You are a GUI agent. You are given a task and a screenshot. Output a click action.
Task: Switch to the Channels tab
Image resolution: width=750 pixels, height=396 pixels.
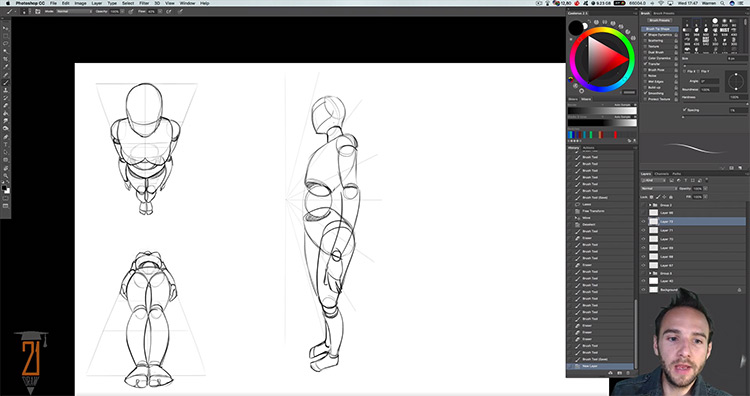click(662, 174)
